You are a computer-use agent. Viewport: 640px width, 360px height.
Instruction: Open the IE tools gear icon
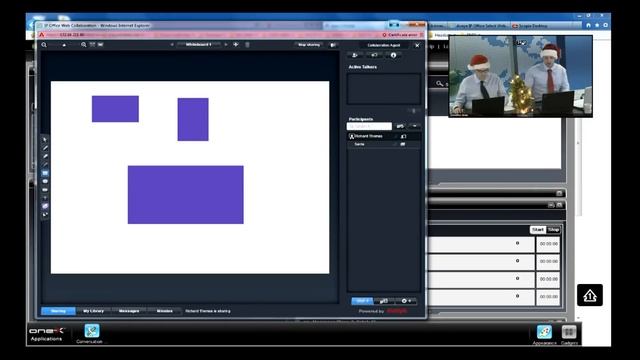[605, 25]
